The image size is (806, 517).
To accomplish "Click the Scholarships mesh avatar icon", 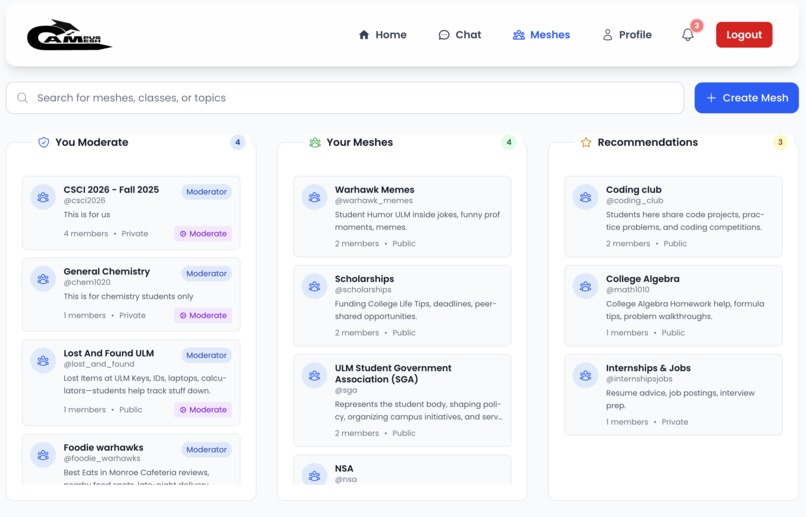I will pos(315,286).
